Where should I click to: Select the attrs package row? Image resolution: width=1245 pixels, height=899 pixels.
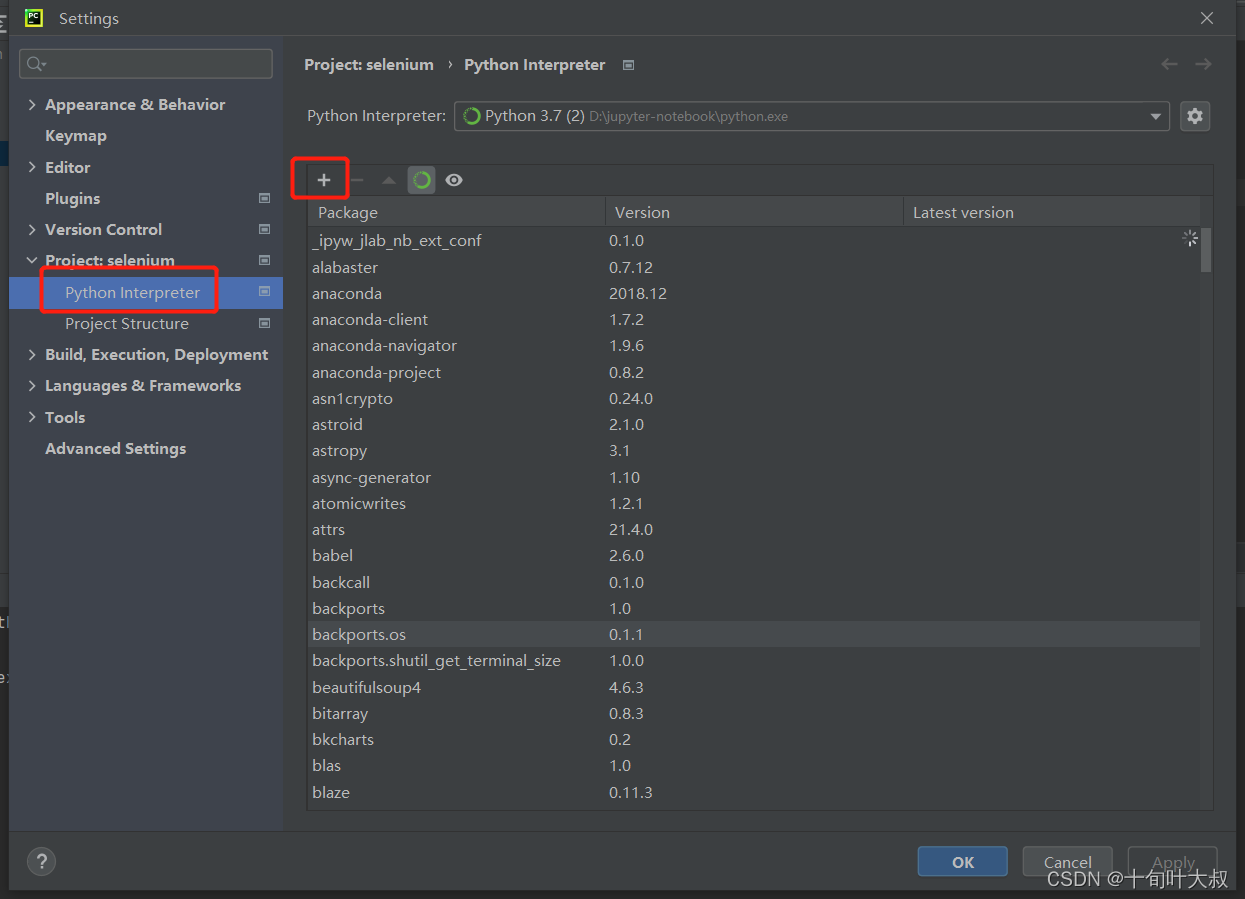tap(754, 529)
